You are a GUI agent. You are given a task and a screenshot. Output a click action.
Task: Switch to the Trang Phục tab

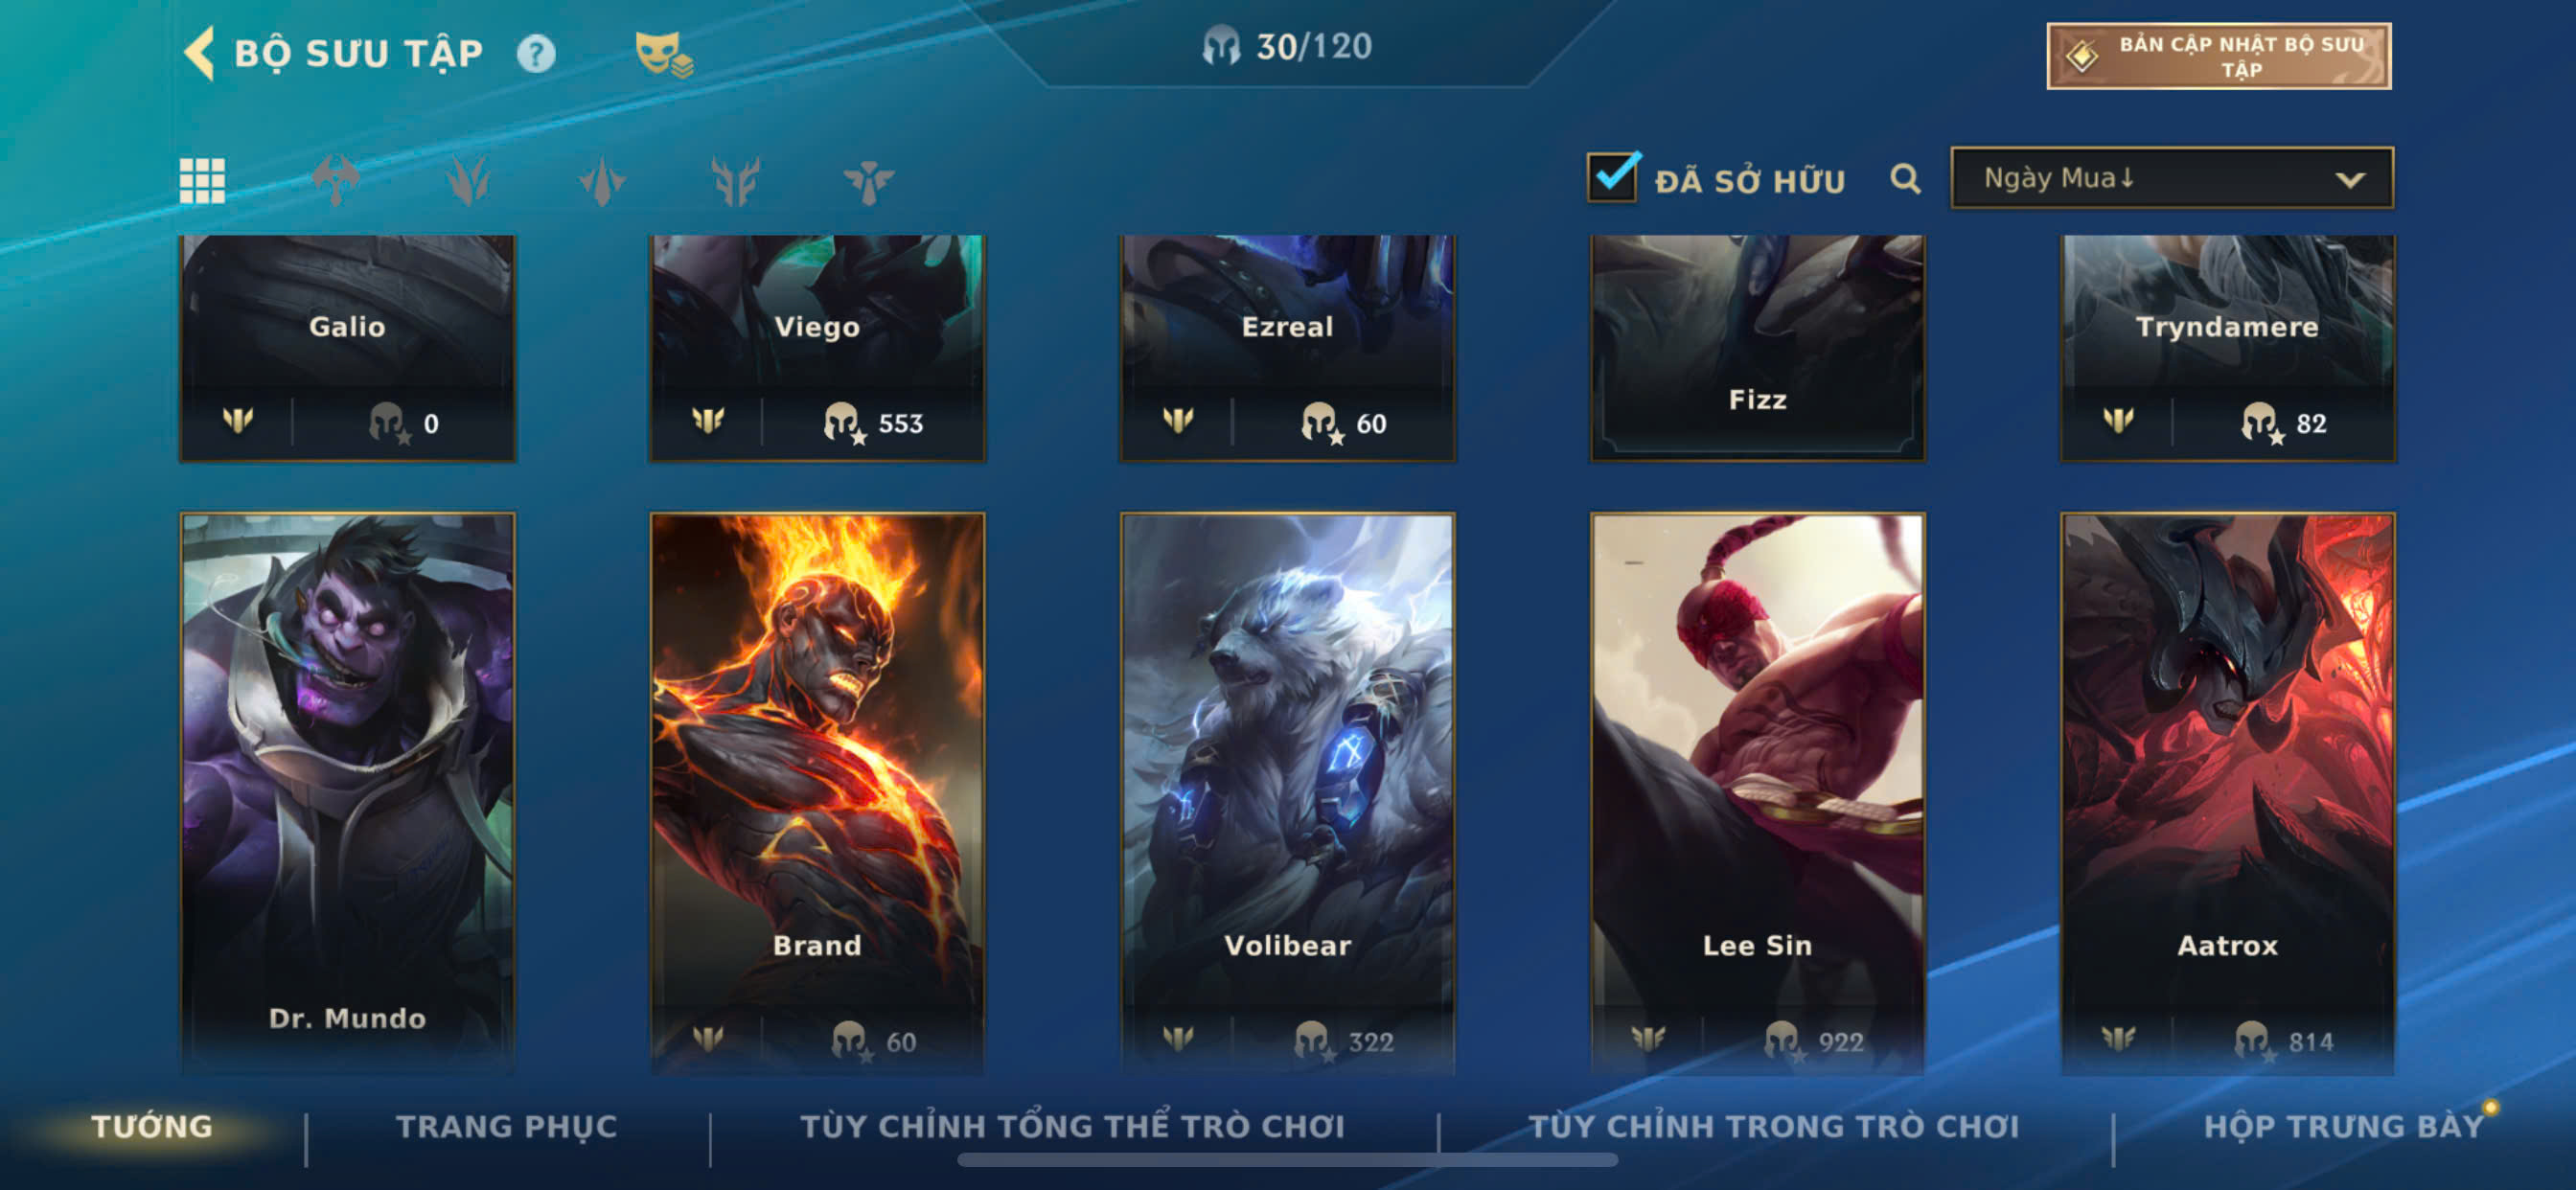click(507, 1127)
